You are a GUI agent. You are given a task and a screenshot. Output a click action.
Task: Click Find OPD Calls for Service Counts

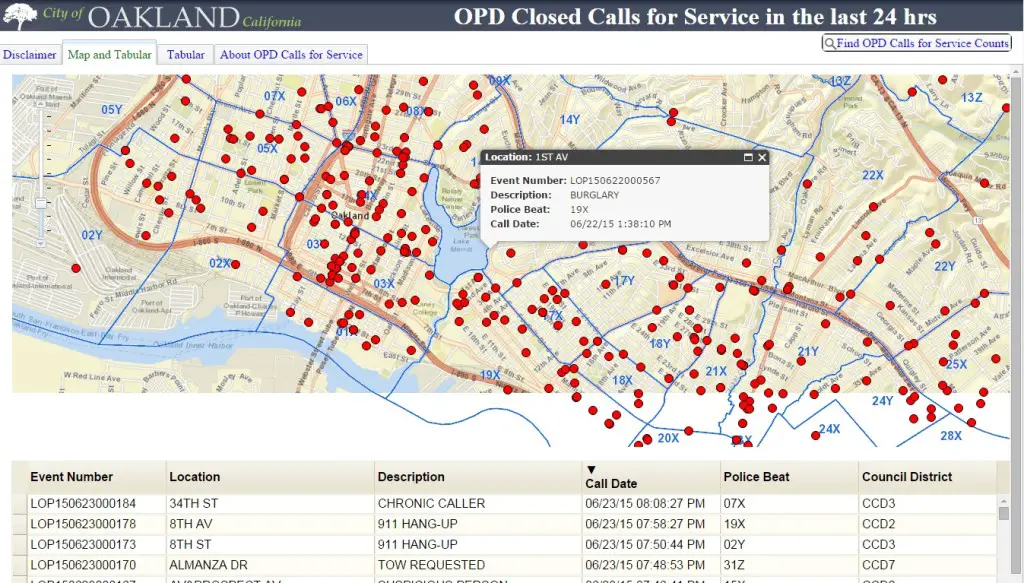tap(916, 43)
